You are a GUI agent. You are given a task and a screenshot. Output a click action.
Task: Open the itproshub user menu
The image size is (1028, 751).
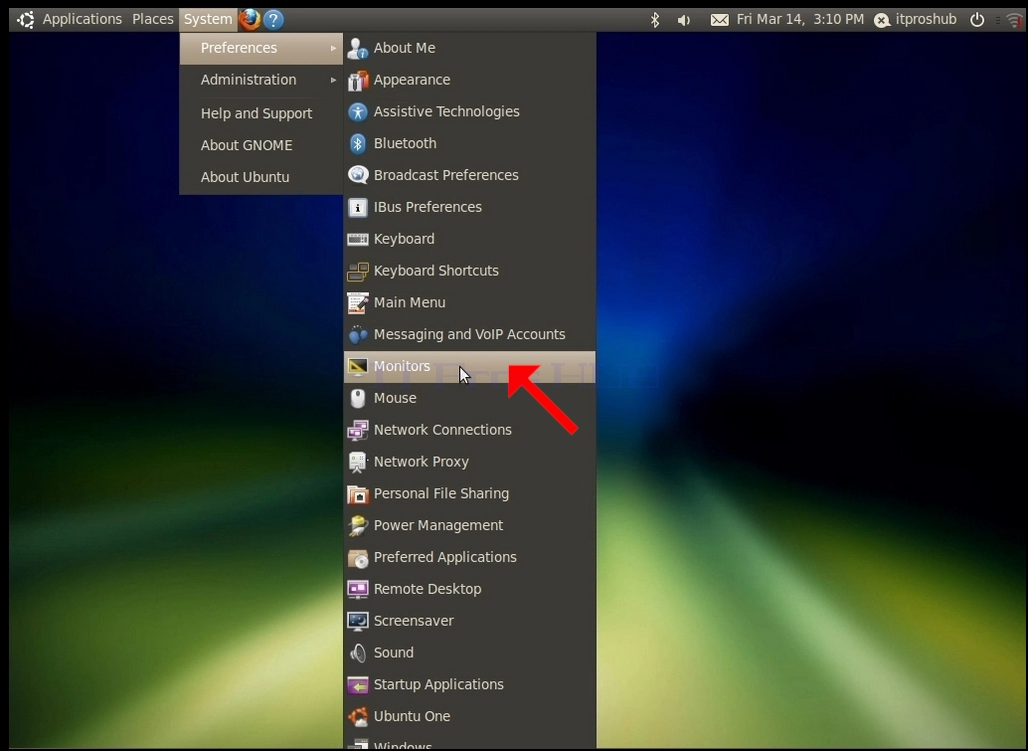(915, 20)
